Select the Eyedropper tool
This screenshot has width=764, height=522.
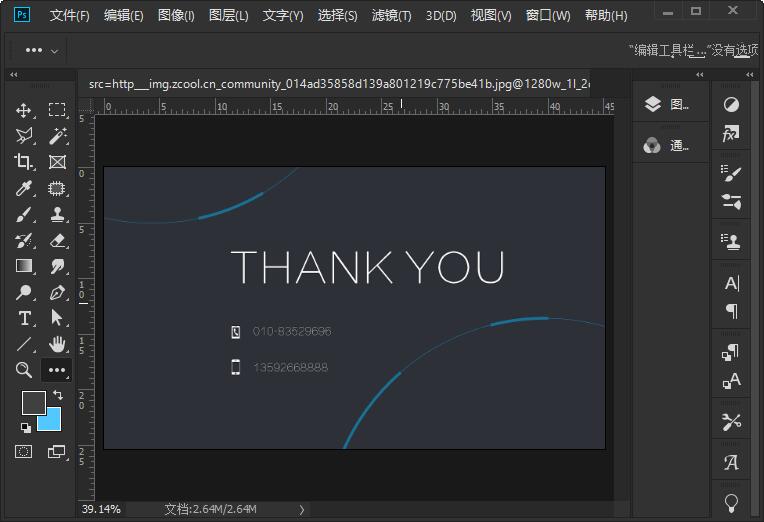click(x=23, y=188)
